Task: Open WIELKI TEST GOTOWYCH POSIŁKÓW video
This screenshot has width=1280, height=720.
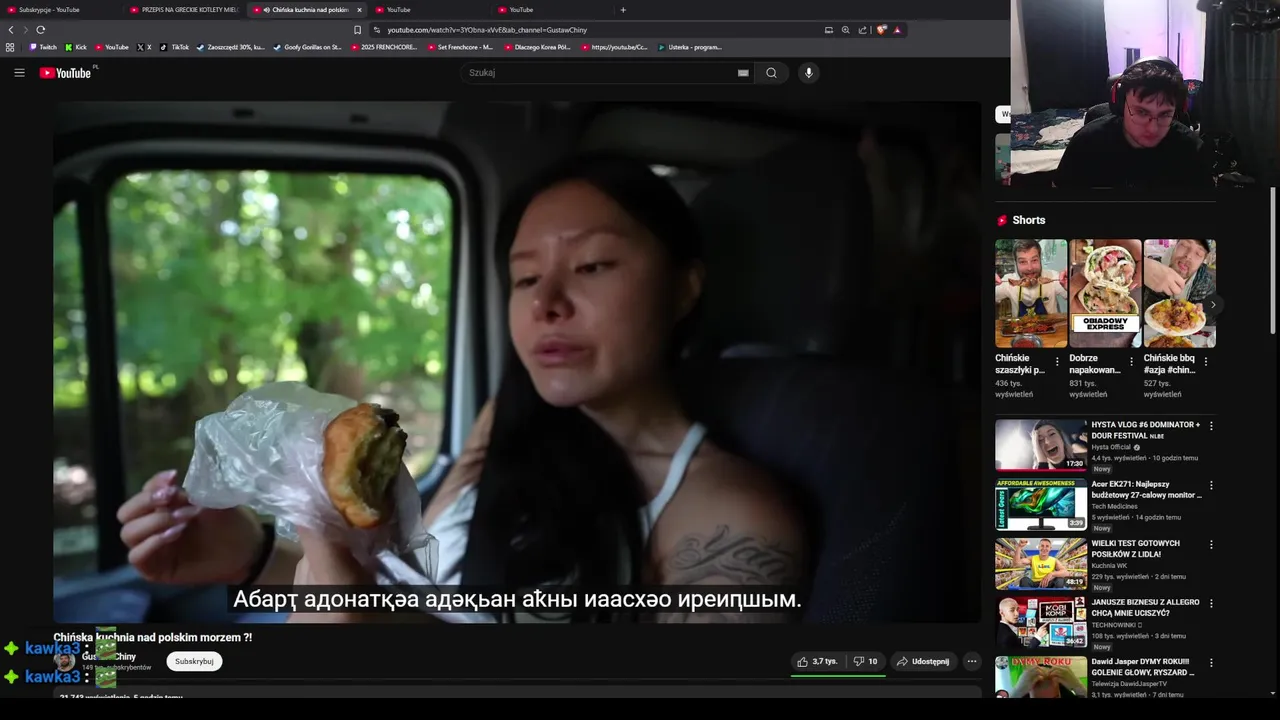Action: (1041, 563)
